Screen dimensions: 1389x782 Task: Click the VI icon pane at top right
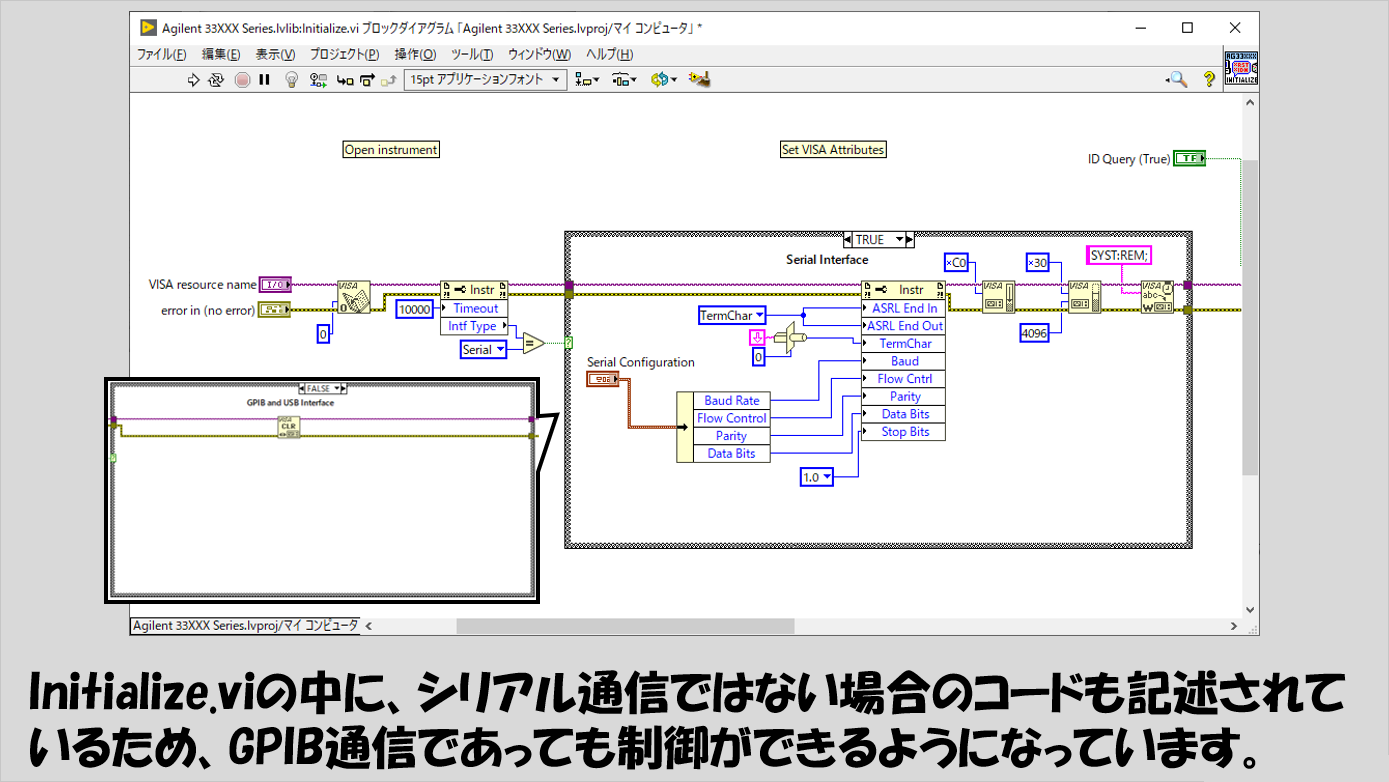[1241, 68]
